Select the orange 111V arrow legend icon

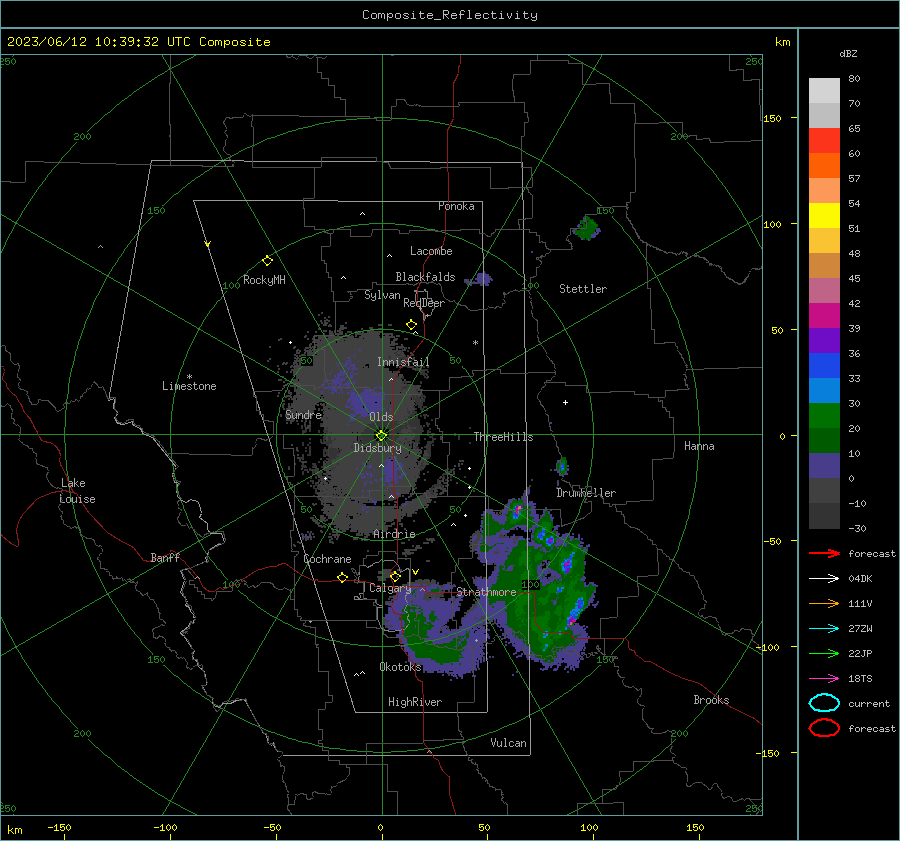click(x=824, y=603)
